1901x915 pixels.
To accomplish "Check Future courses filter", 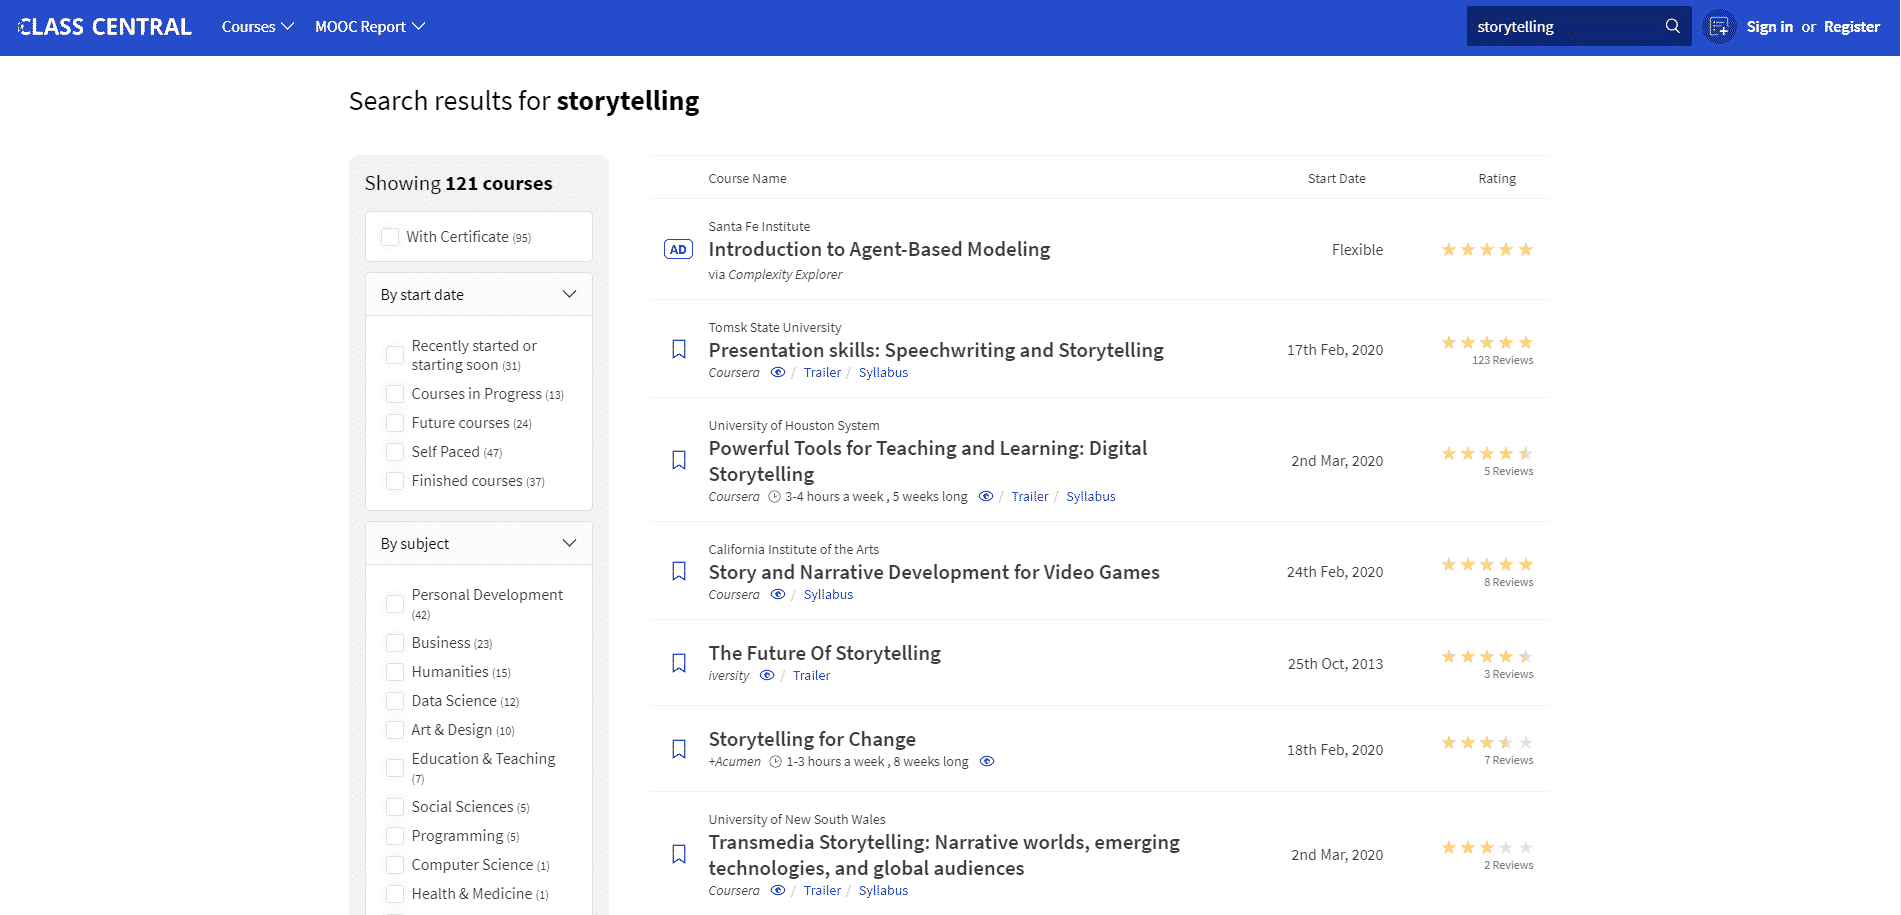I will coord(395,423).
